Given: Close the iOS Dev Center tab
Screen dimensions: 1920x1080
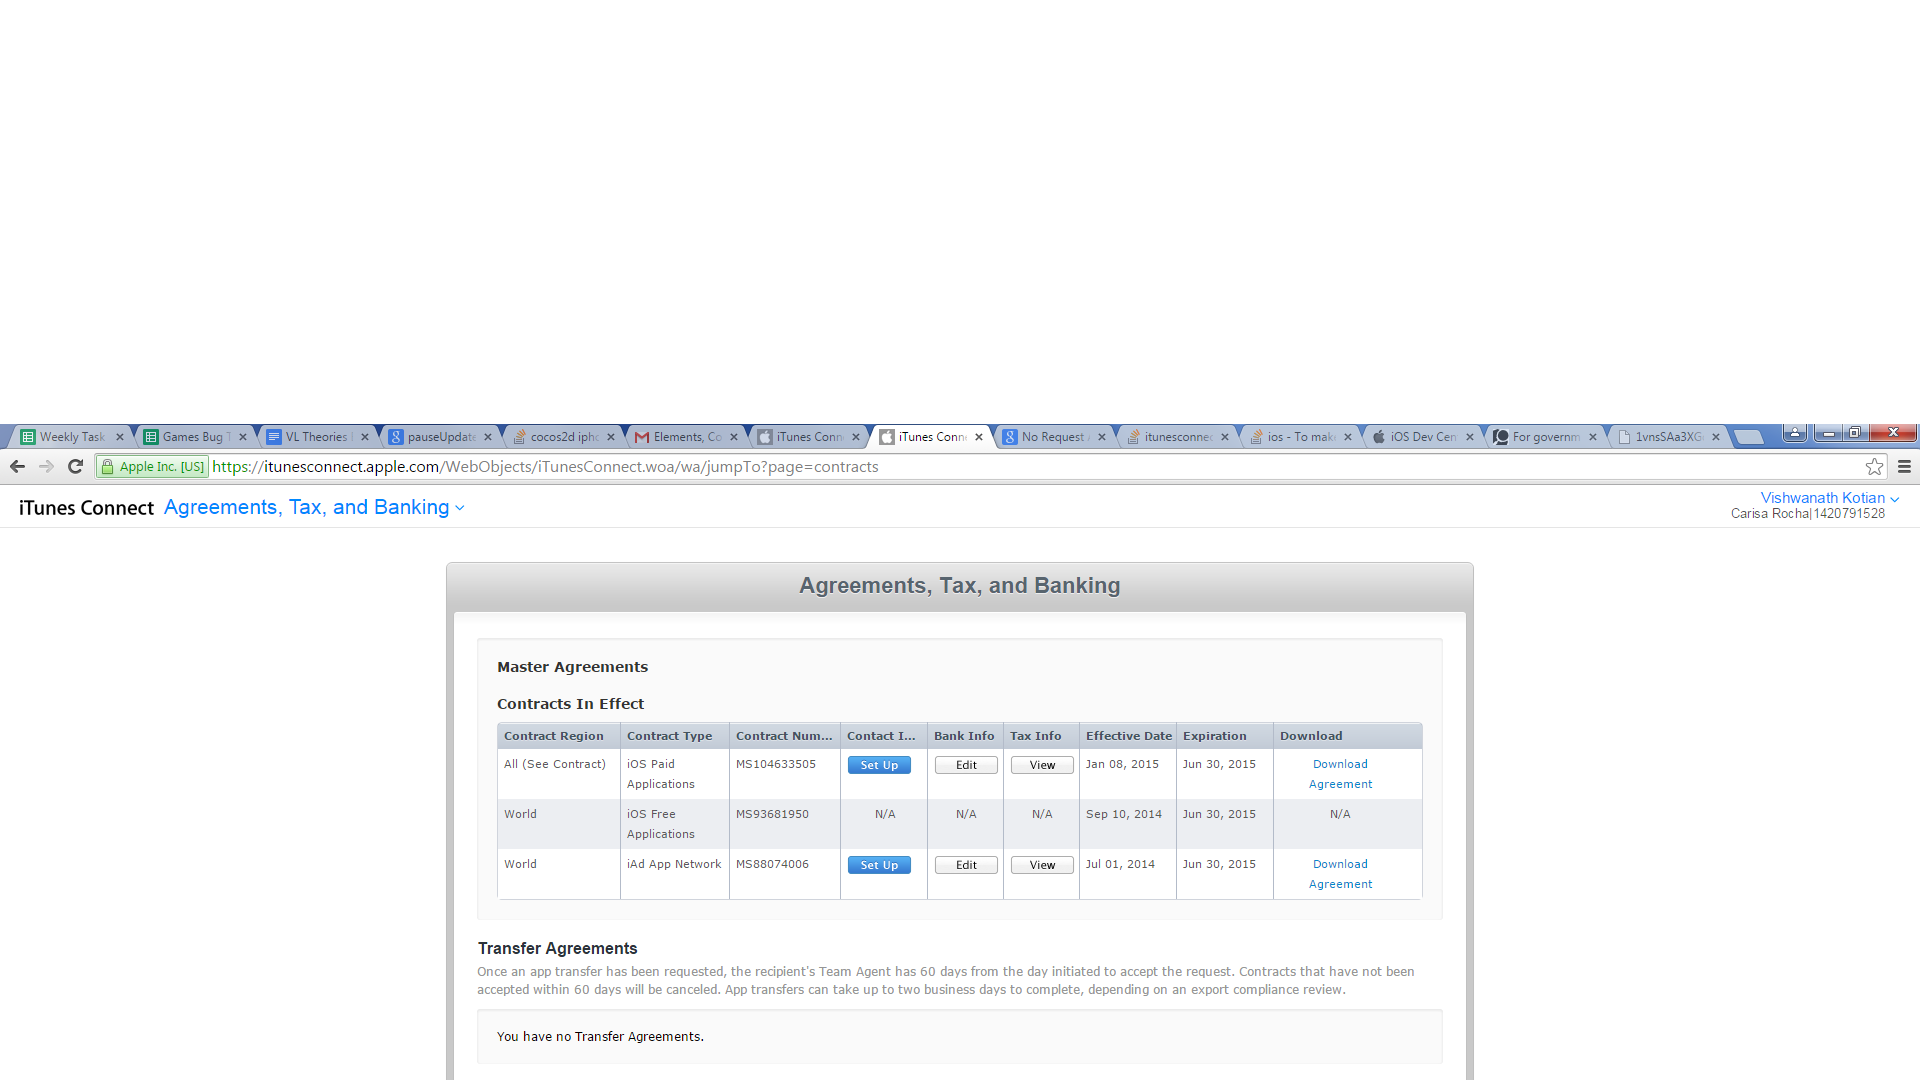Looking at the screenshot, I should point(1470,437).
